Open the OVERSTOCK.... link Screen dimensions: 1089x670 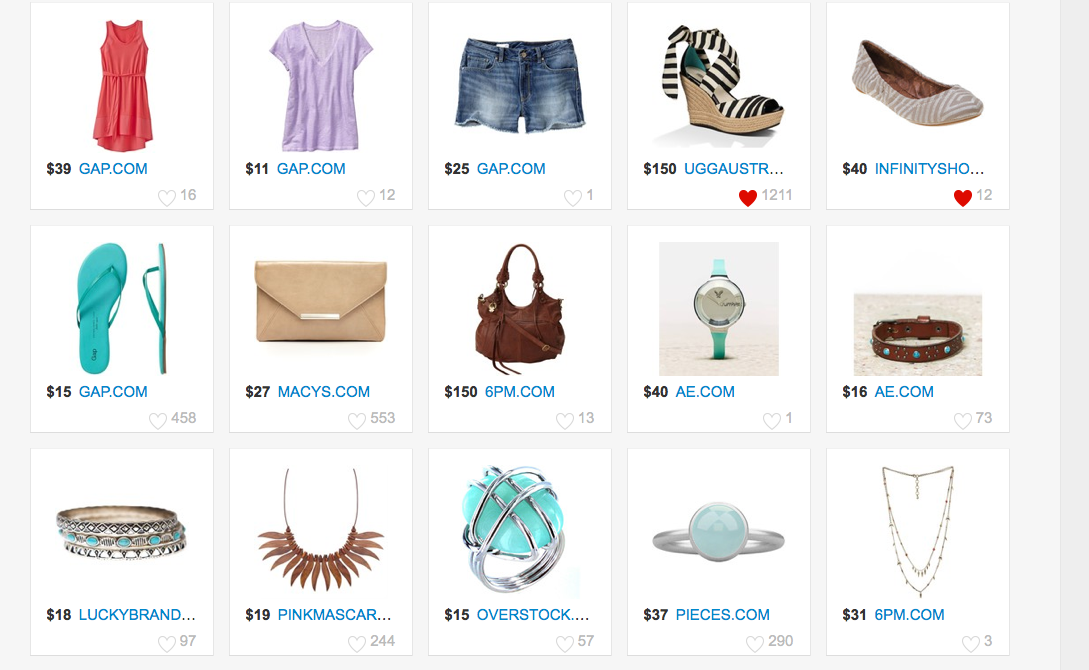click(x=533, y=614)
